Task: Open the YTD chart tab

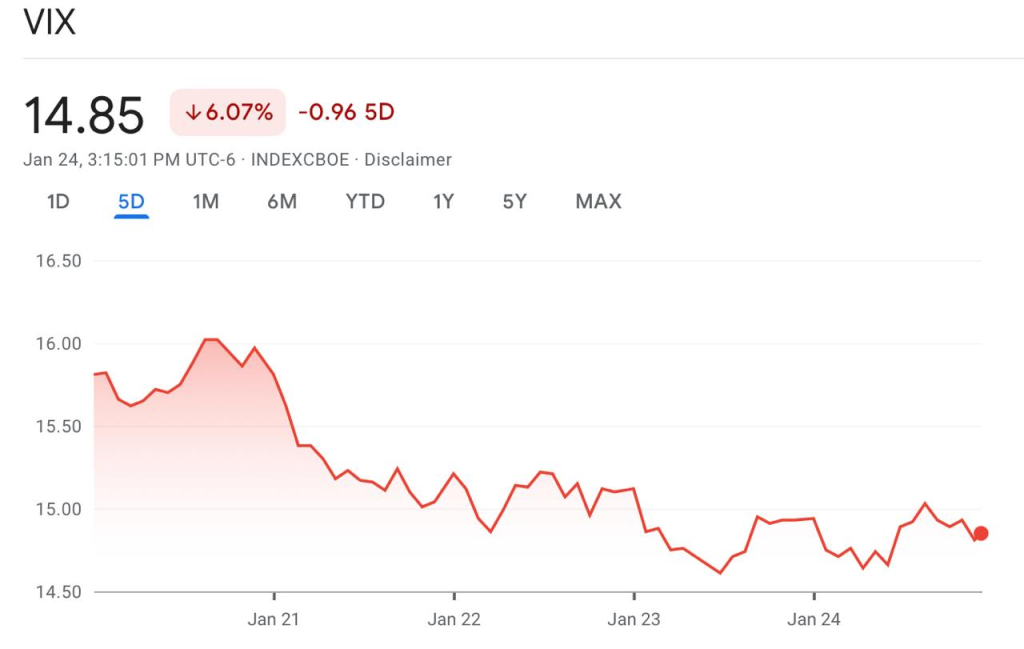Action: (365, 201)
